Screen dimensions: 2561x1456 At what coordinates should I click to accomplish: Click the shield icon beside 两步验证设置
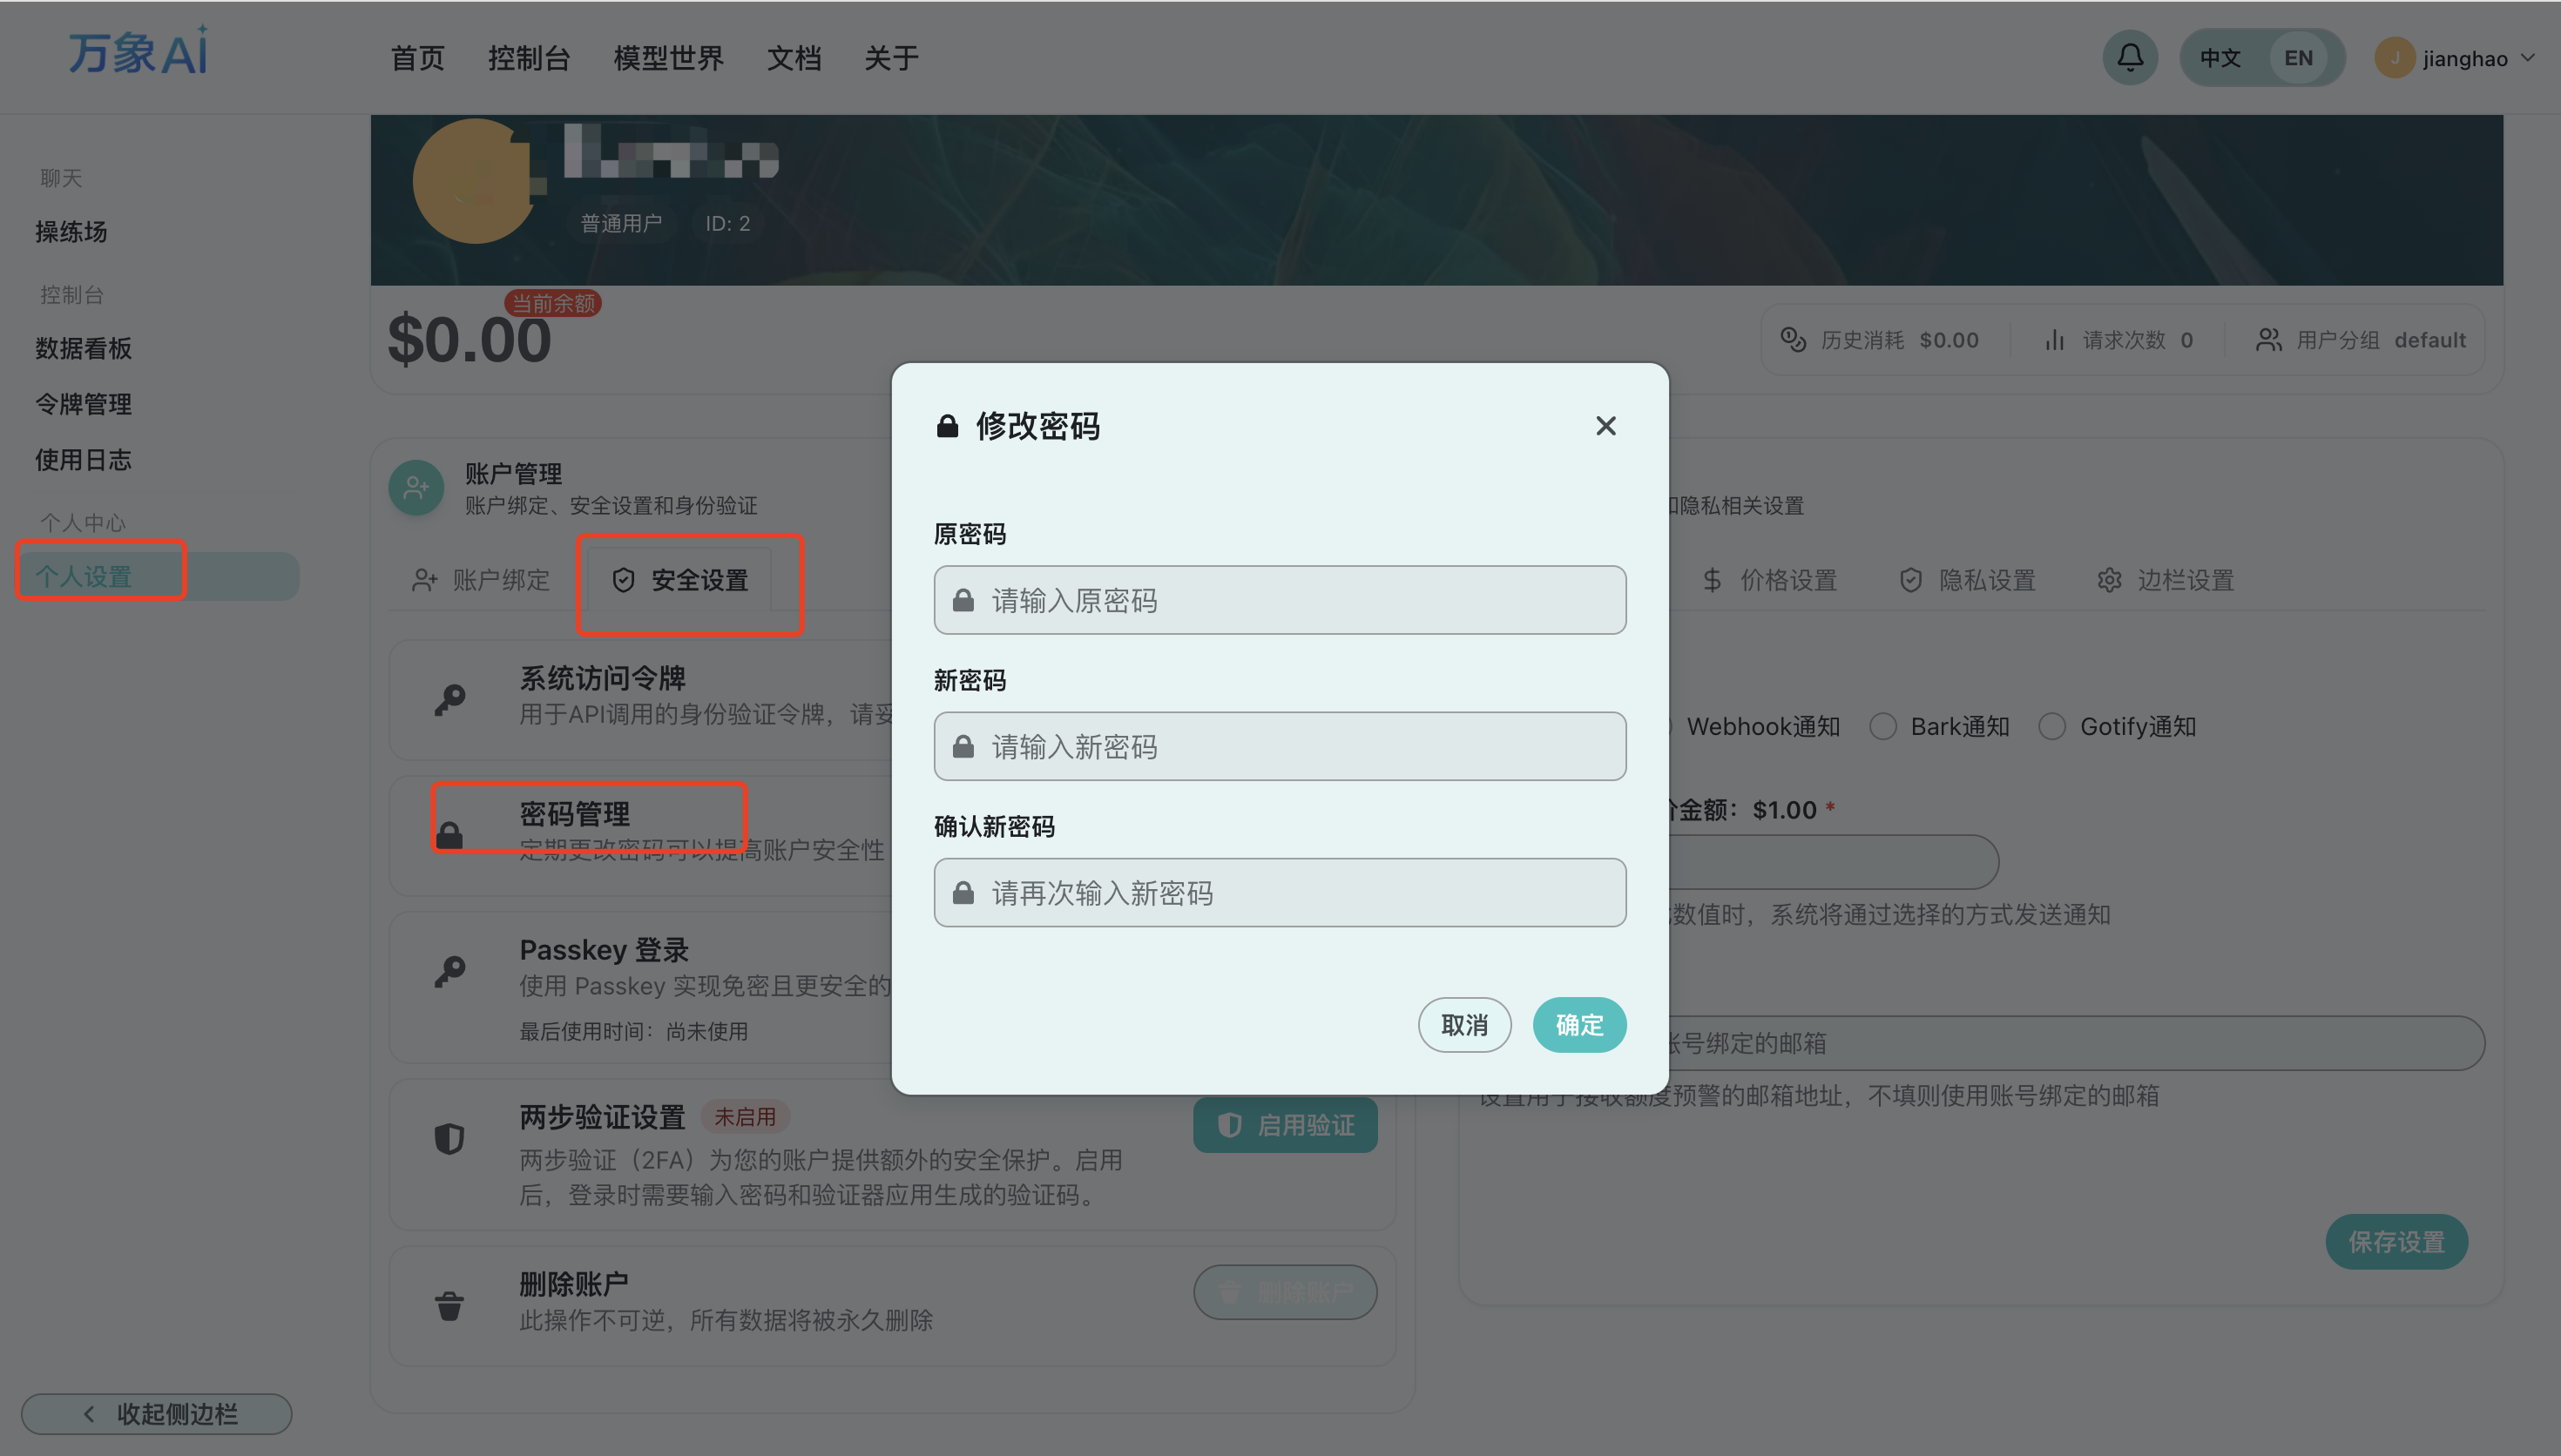(450, 1138)
